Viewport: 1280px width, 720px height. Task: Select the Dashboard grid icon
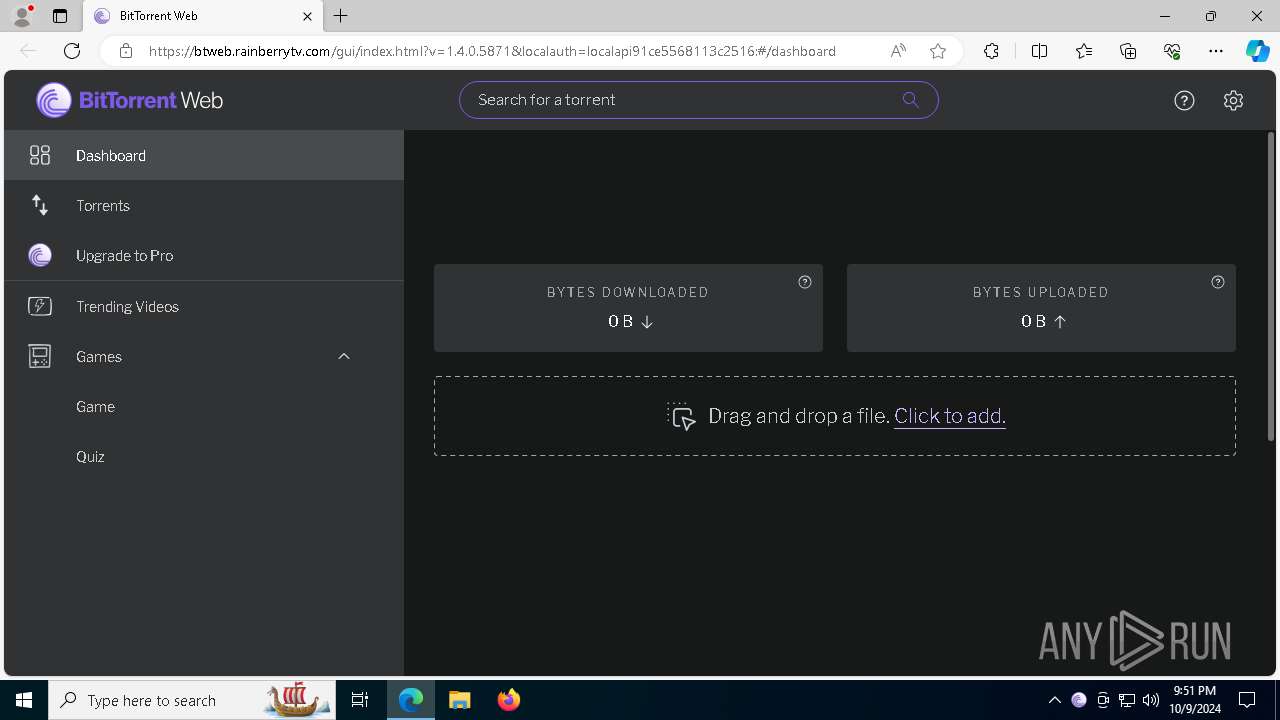click(x=40, y=155)
